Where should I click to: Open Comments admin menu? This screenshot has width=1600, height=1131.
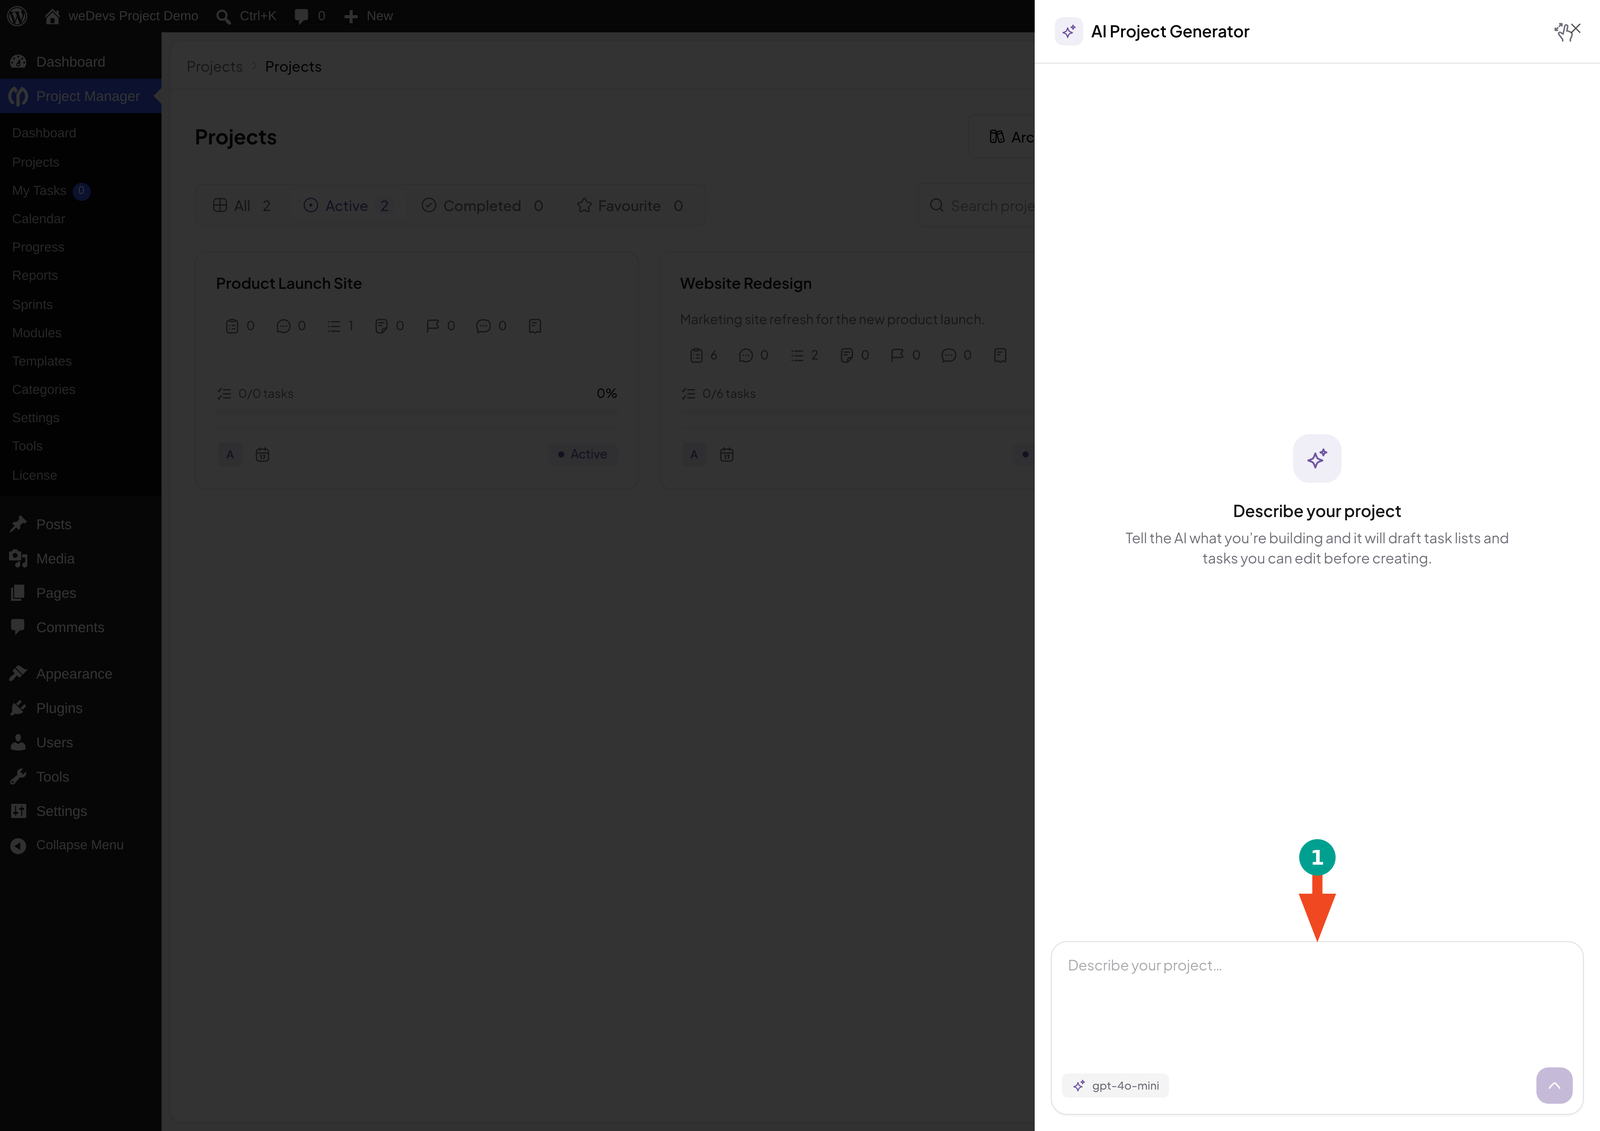click(x=80, y=627)
